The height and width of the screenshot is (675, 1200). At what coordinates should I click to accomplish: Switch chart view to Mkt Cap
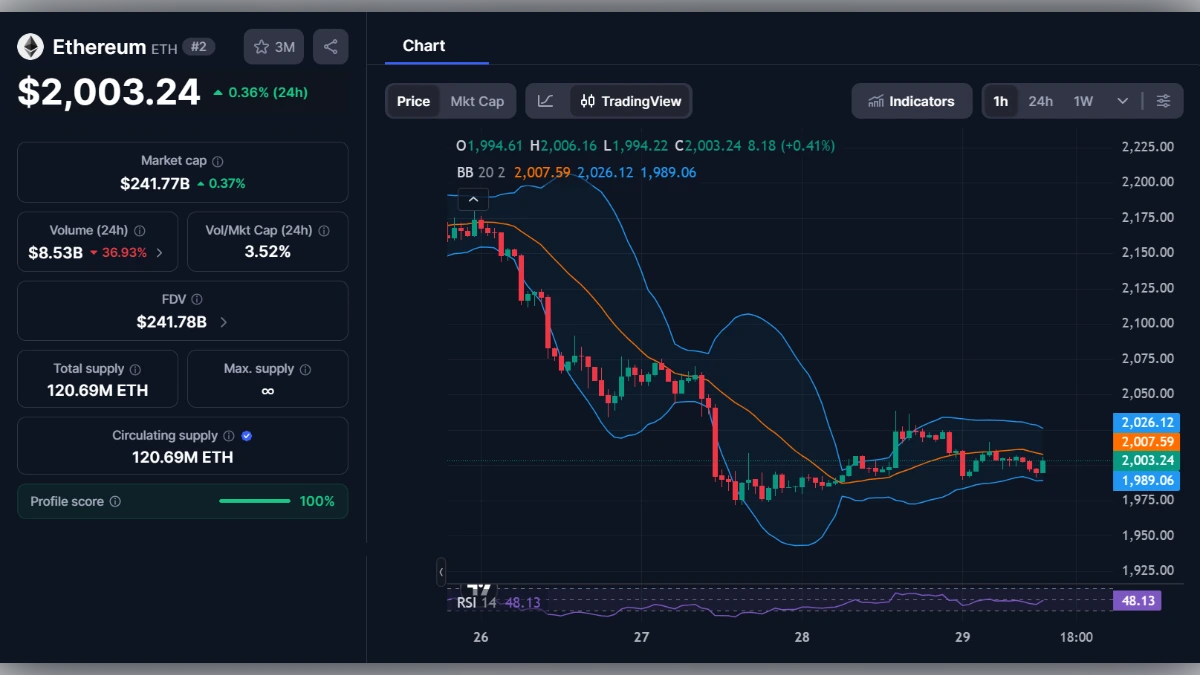coord(477,100)
